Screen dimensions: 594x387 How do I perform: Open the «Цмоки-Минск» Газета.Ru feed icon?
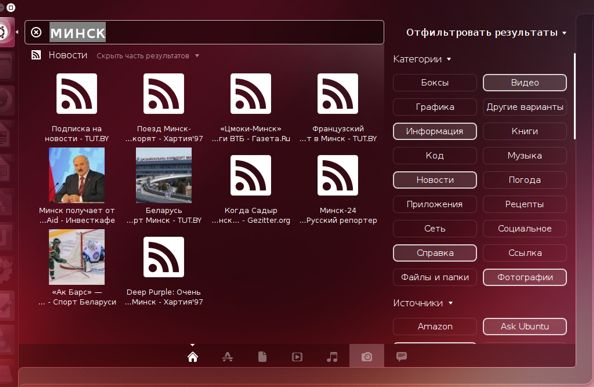tap(251, 94)
